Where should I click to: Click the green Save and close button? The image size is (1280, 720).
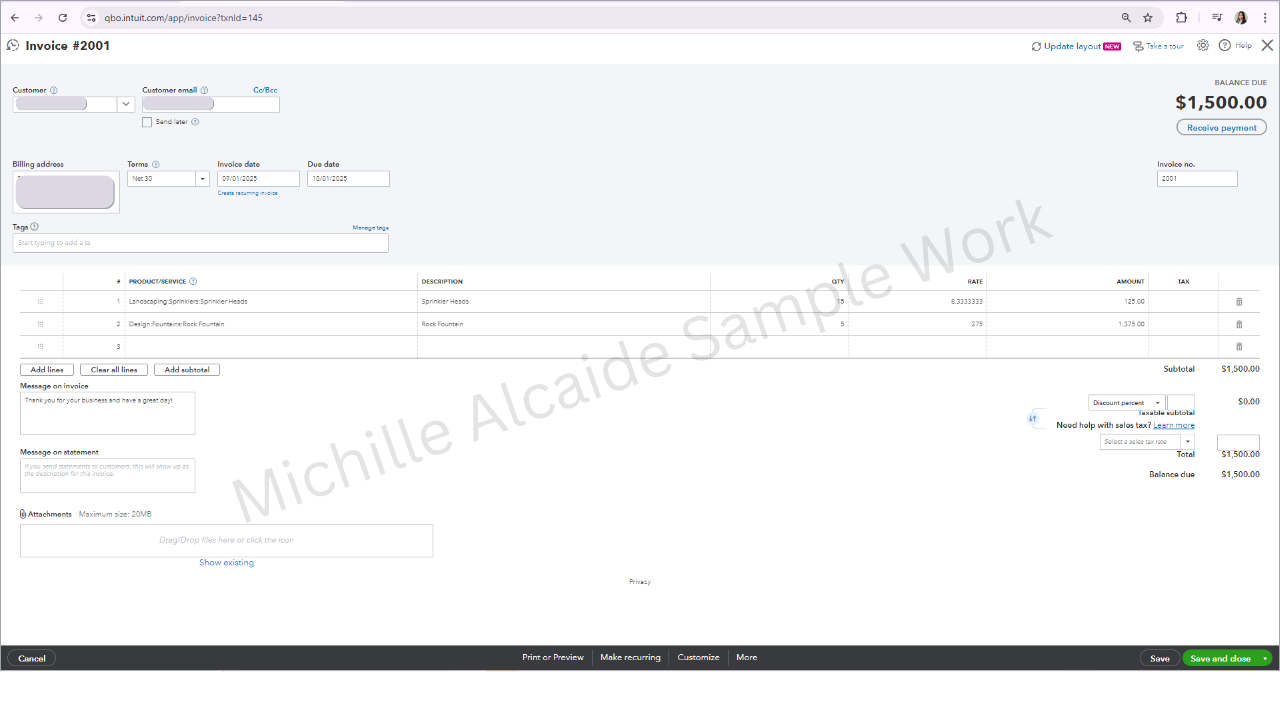click(1220, 658)
